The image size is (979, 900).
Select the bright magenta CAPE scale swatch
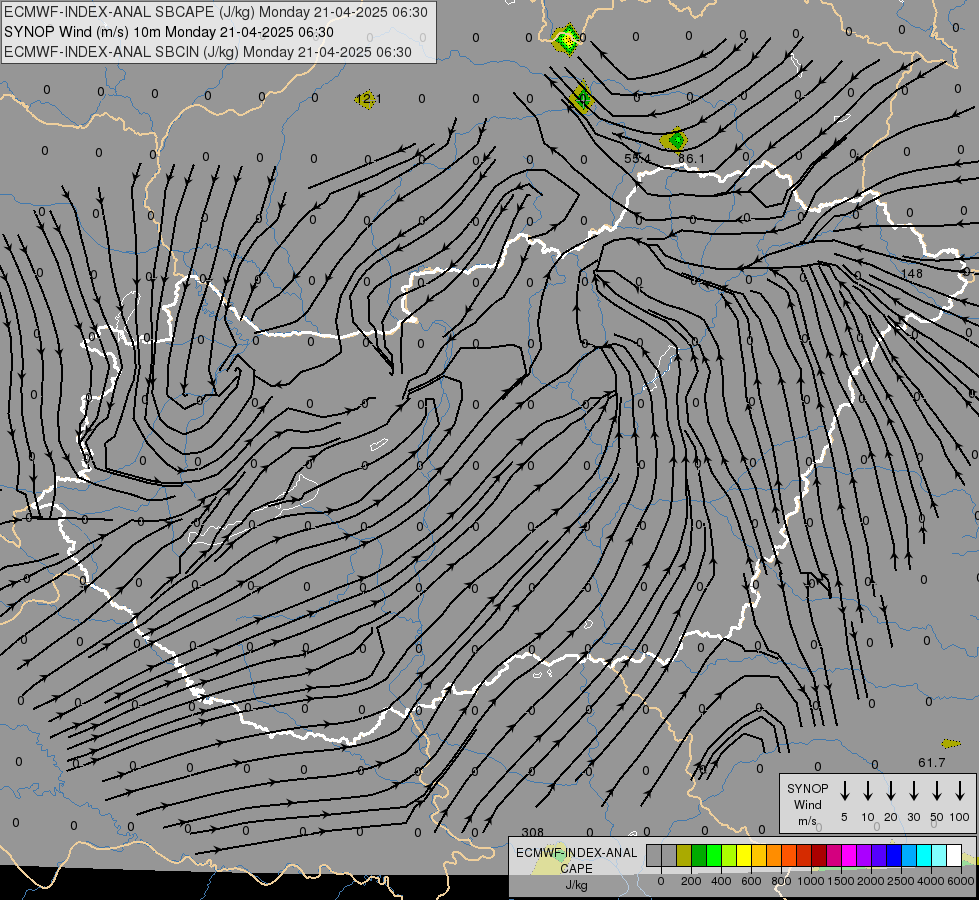point(849,856)
